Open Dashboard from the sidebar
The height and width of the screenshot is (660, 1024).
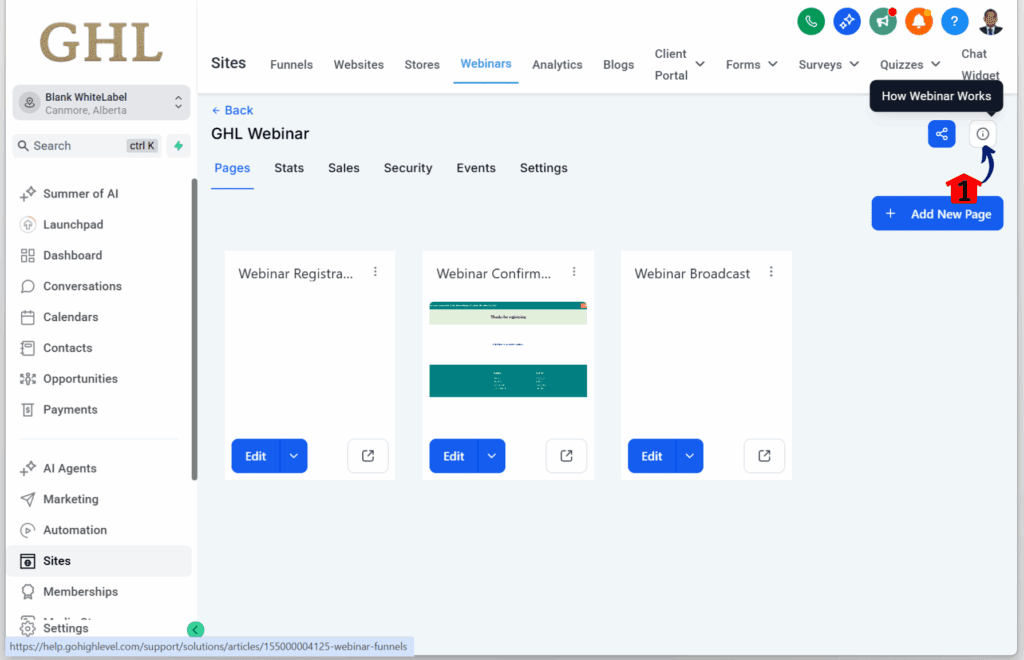(72, 255)
